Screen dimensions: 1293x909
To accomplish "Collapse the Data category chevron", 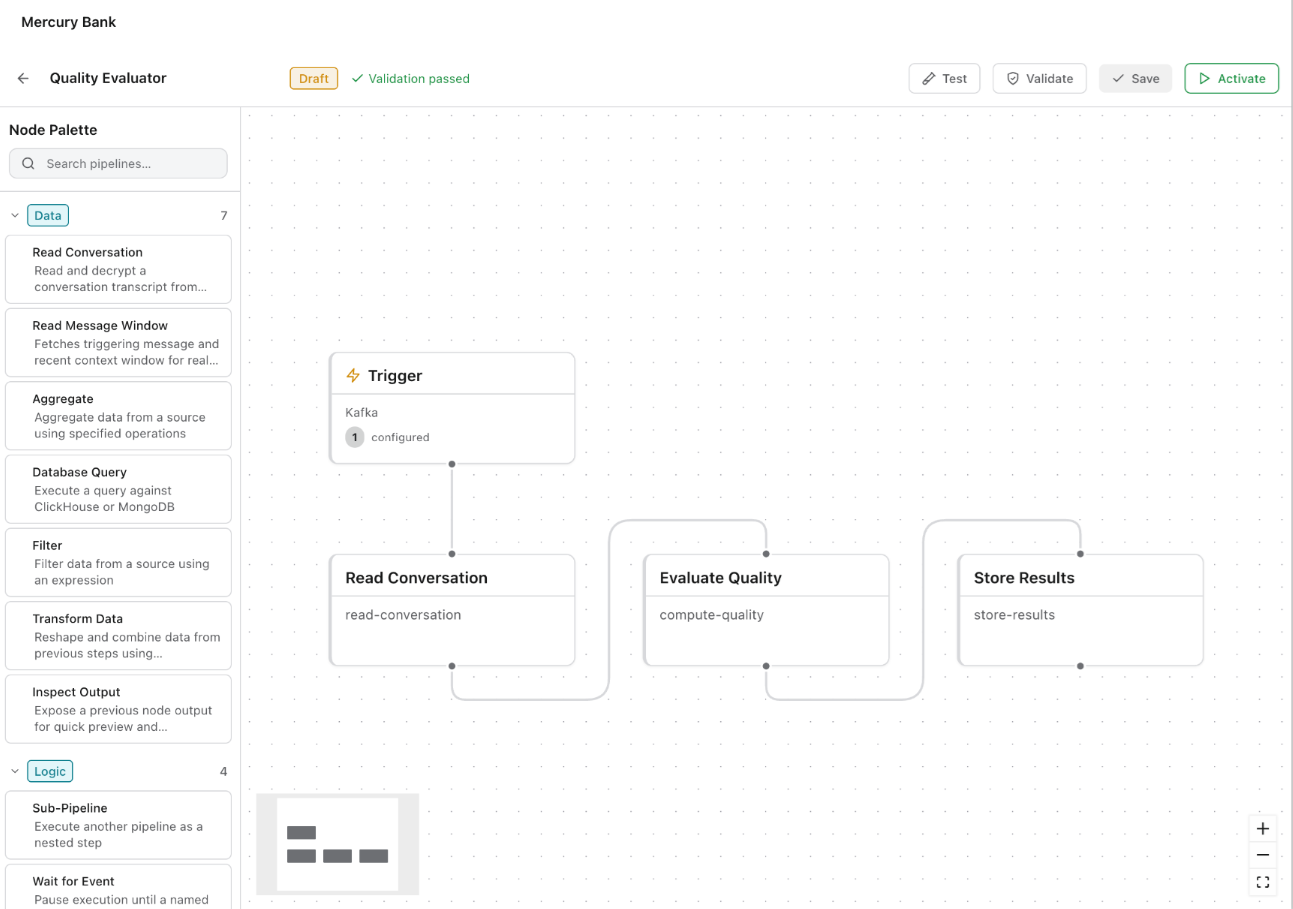I will (x=15, y=215).
